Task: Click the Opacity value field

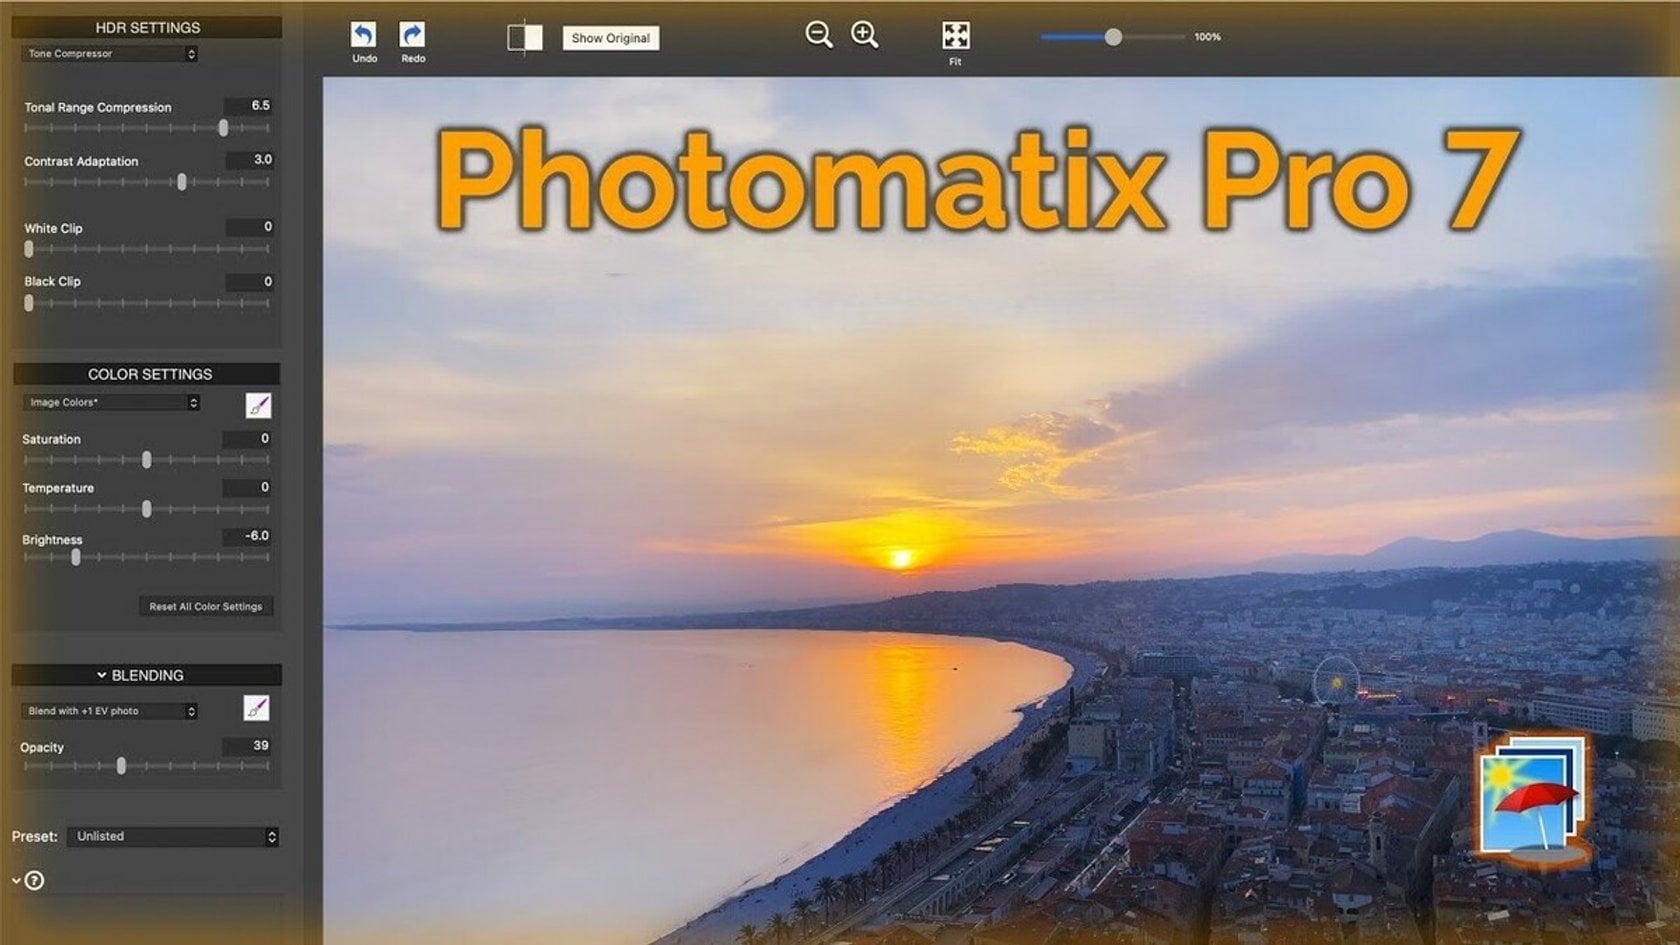Action: click(x=248, y=746)
